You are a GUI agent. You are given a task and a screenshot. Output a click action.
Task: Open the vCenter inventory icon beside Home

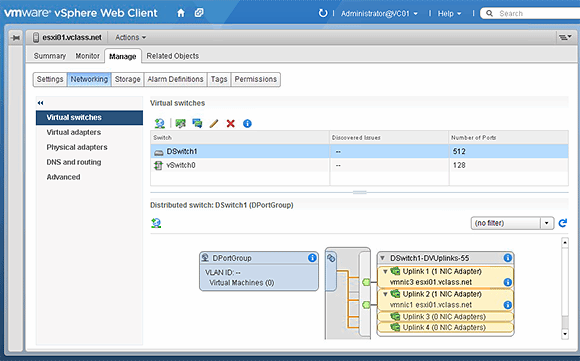pos(199,13)
